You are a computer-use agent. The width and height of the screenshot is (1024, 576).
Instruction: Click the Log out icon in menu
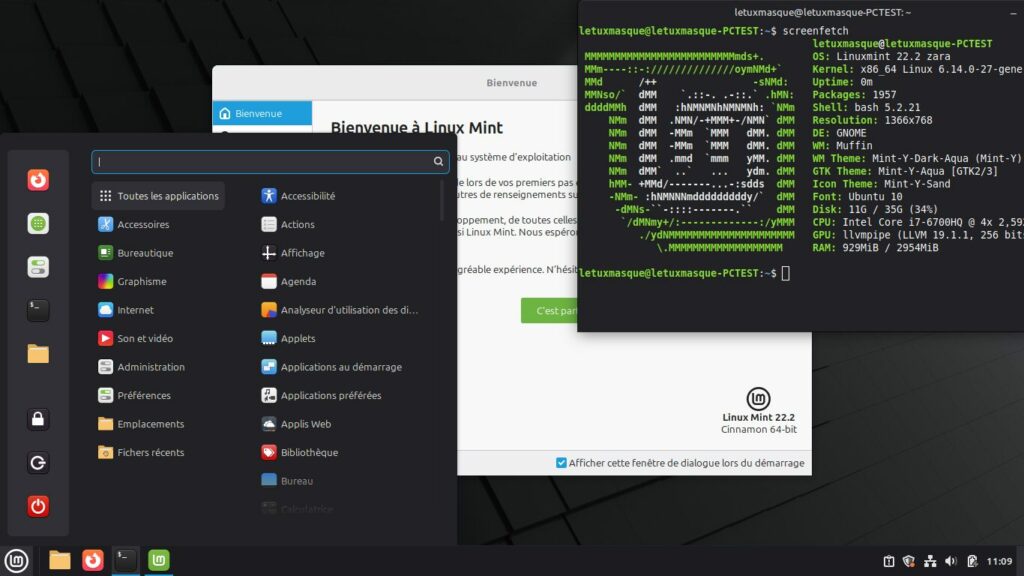38,463
